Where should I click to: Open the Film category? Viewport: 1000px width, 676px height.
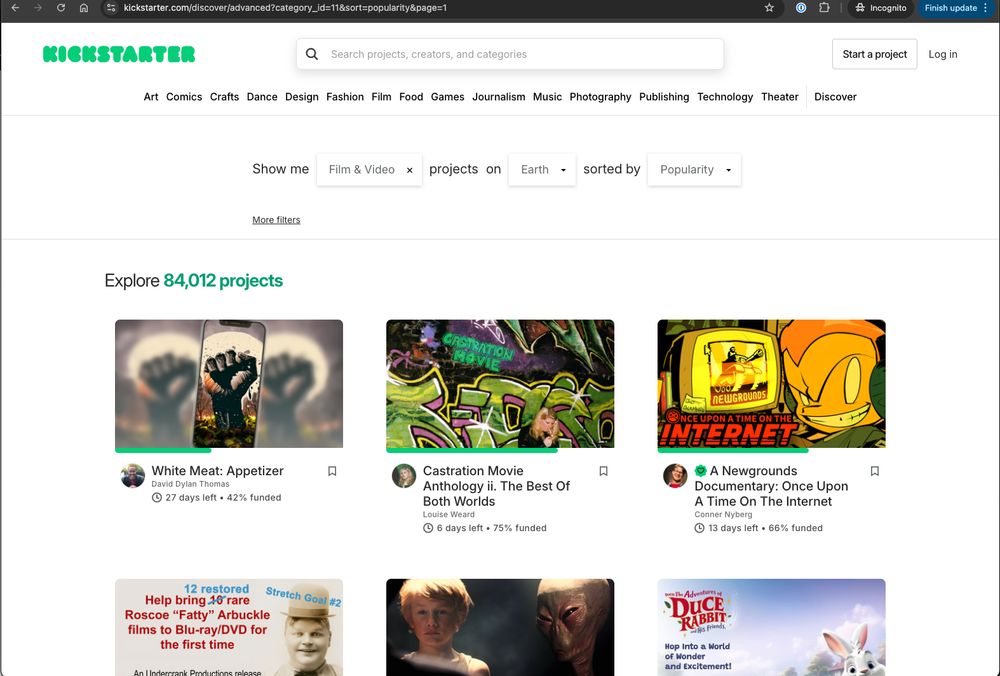click(381, 97)
